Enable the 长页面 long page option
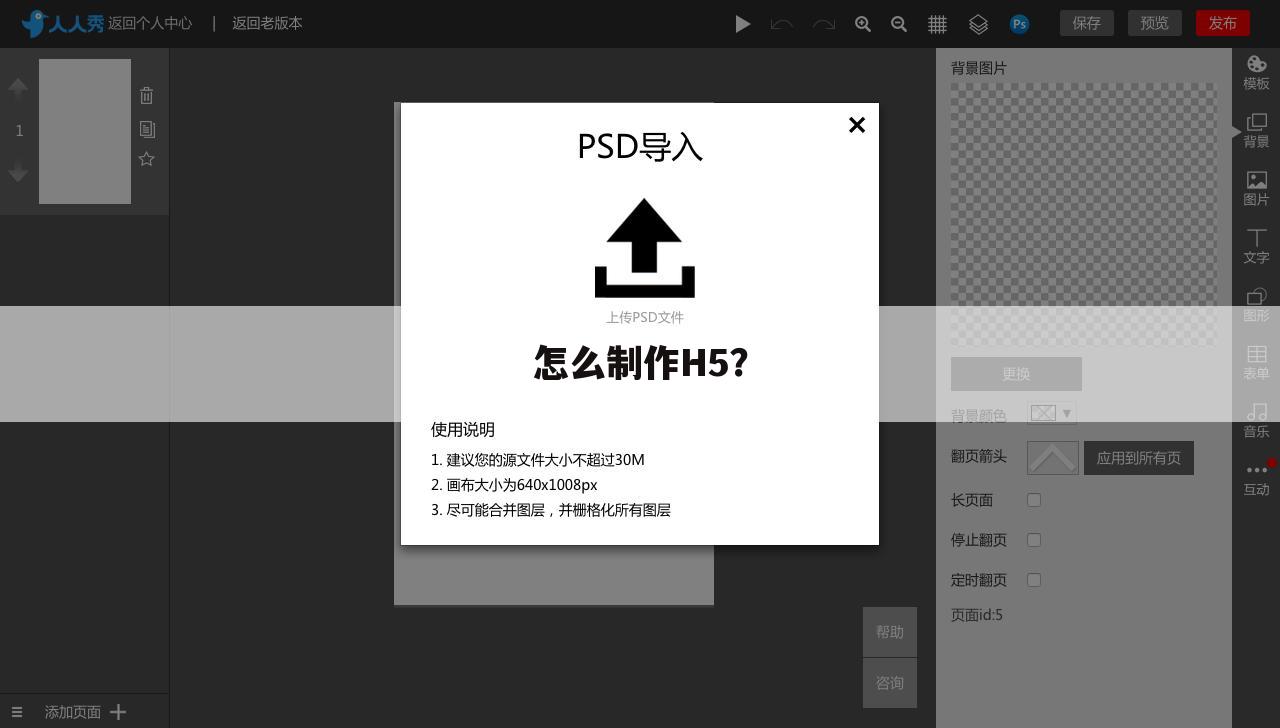Image resolution: width=1280 pixels, height=728 pixels. click(1034, 500)
